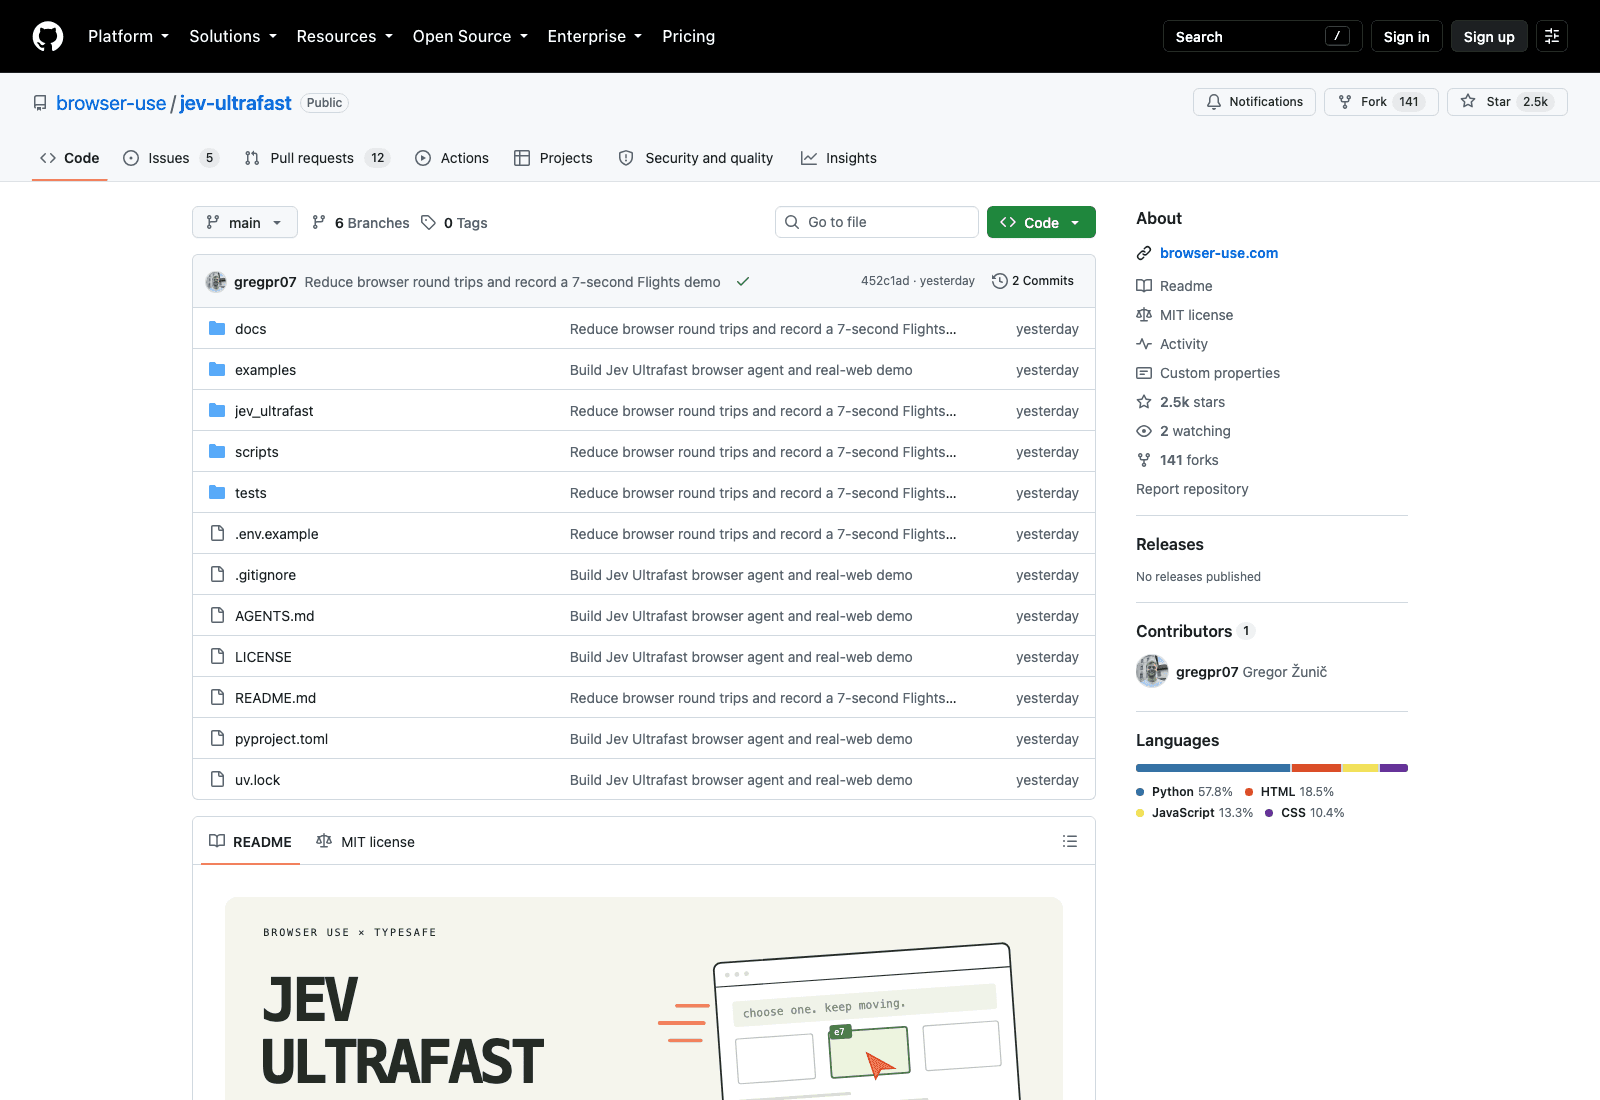
Task: Click the pulse icon beside Activity
Action: tap(1144, 344)
